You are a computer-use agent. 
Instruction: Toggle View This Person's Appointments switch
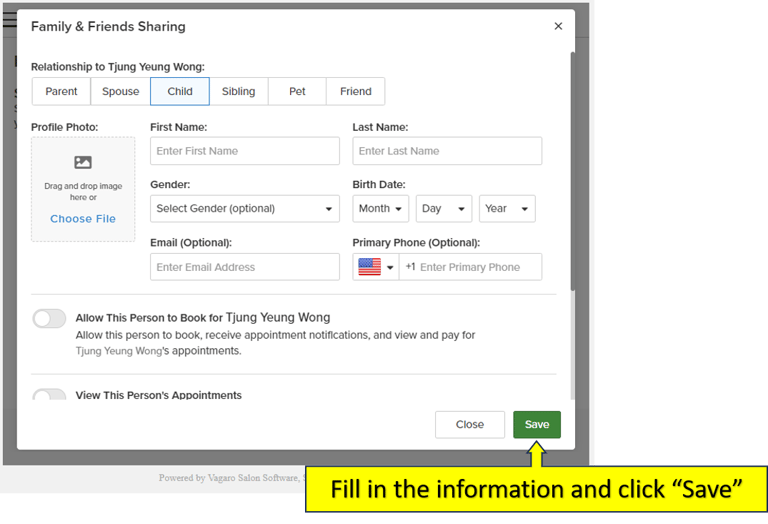49,394
